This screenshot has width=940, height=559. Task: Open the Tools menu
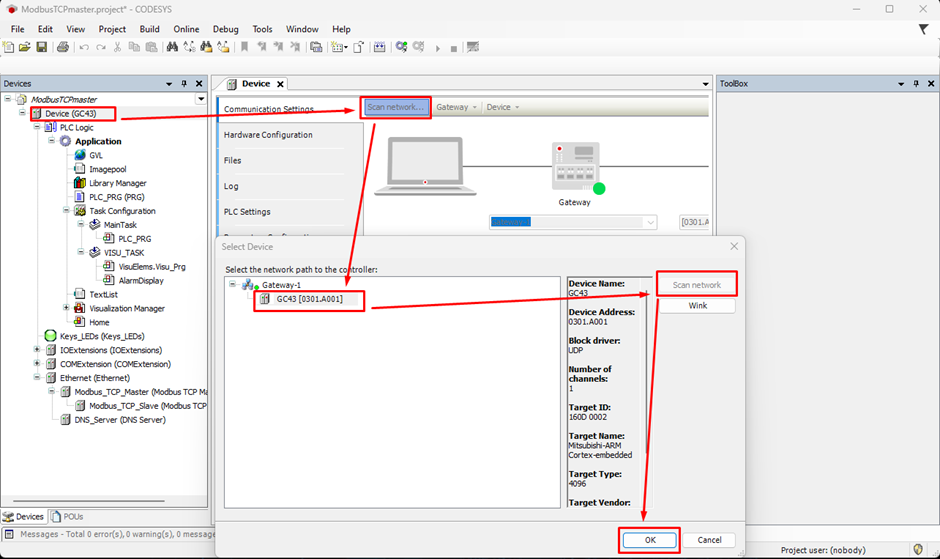click(x=262, y=29)
